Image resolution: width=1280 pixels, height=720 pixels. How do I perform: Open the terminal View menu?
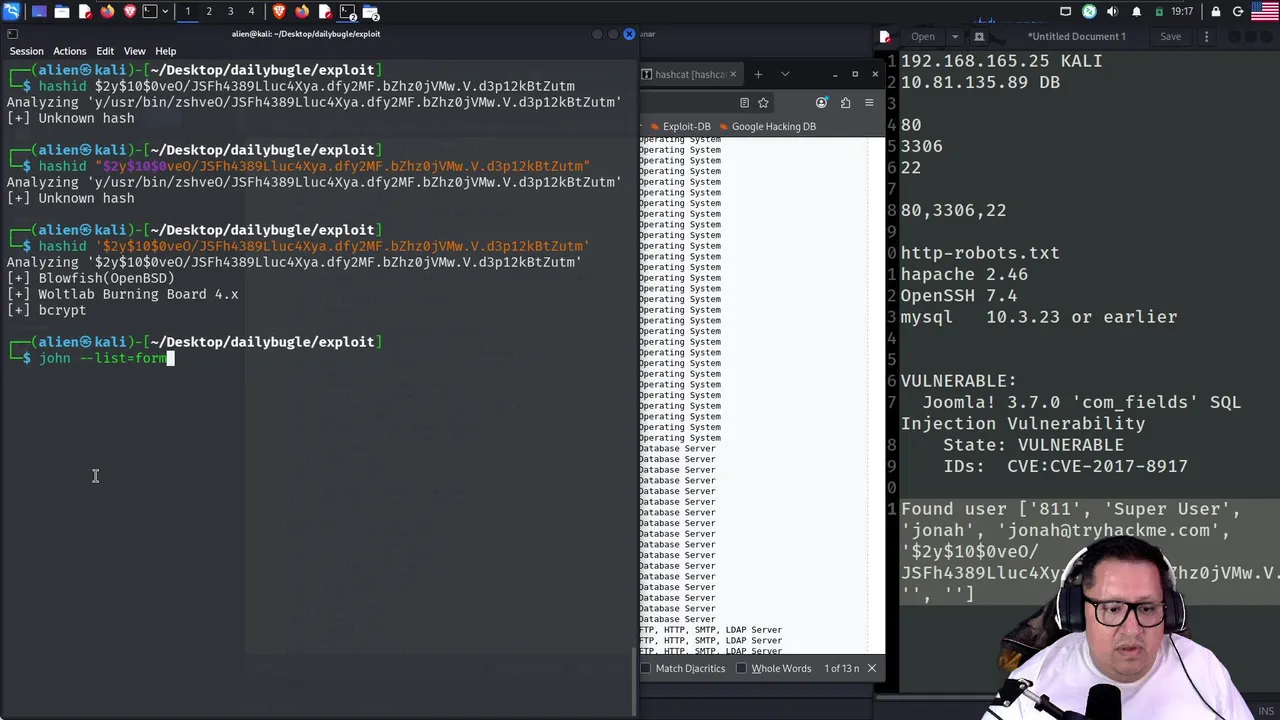pyautogui.click(x=134, y=51)
